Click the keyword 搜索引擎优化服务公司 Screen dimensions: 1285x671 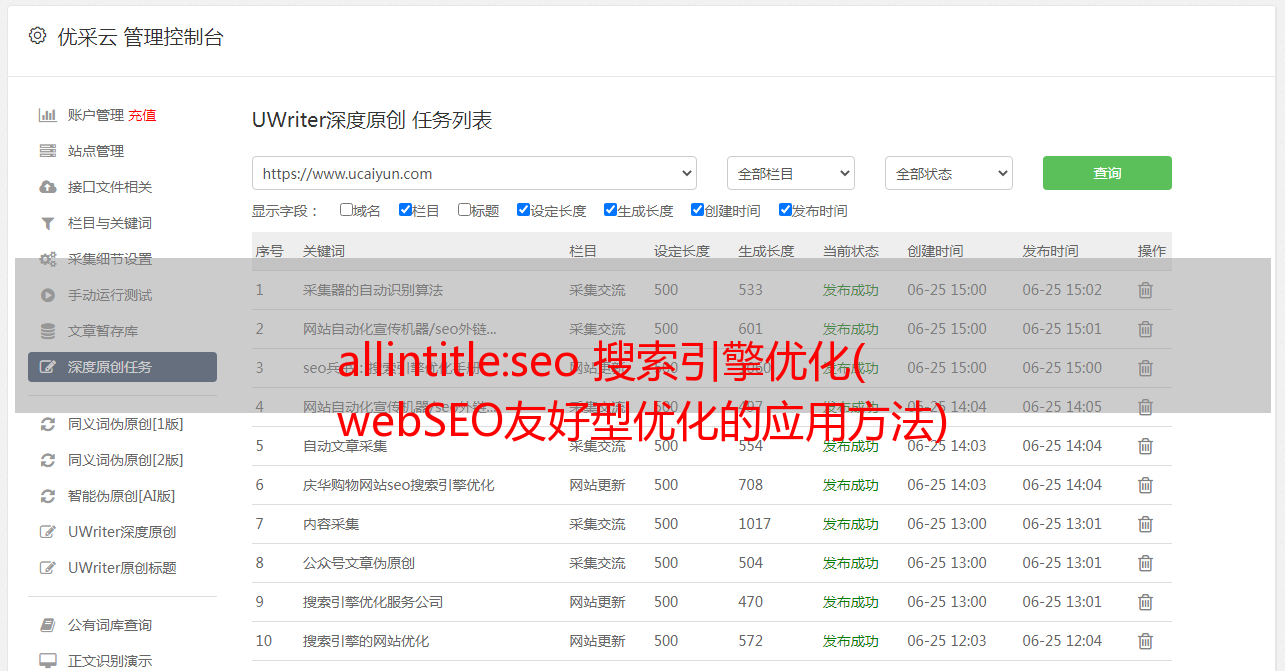373,602
